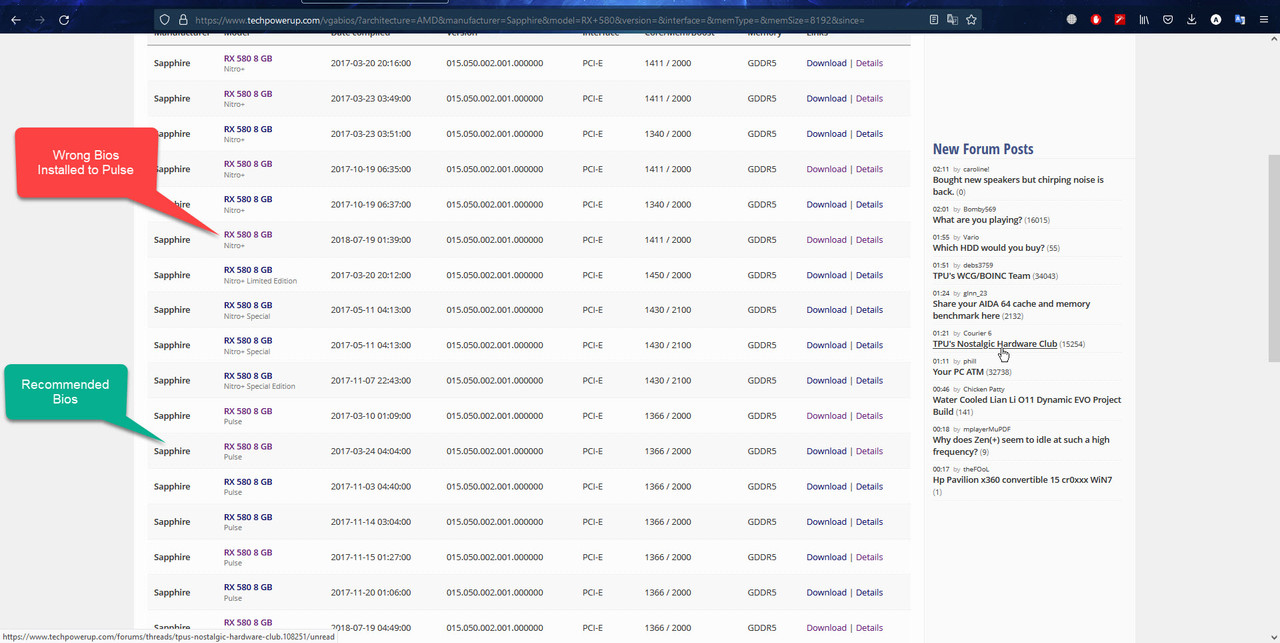Go back with the browser back arrow

[x=15, y=19]
